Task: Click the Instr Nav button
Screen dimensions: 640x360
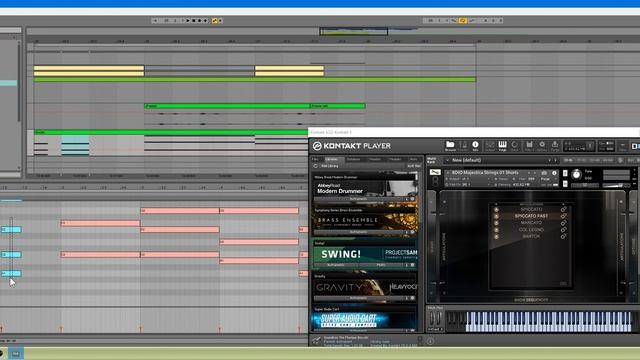Action: (x=413, y=166)
